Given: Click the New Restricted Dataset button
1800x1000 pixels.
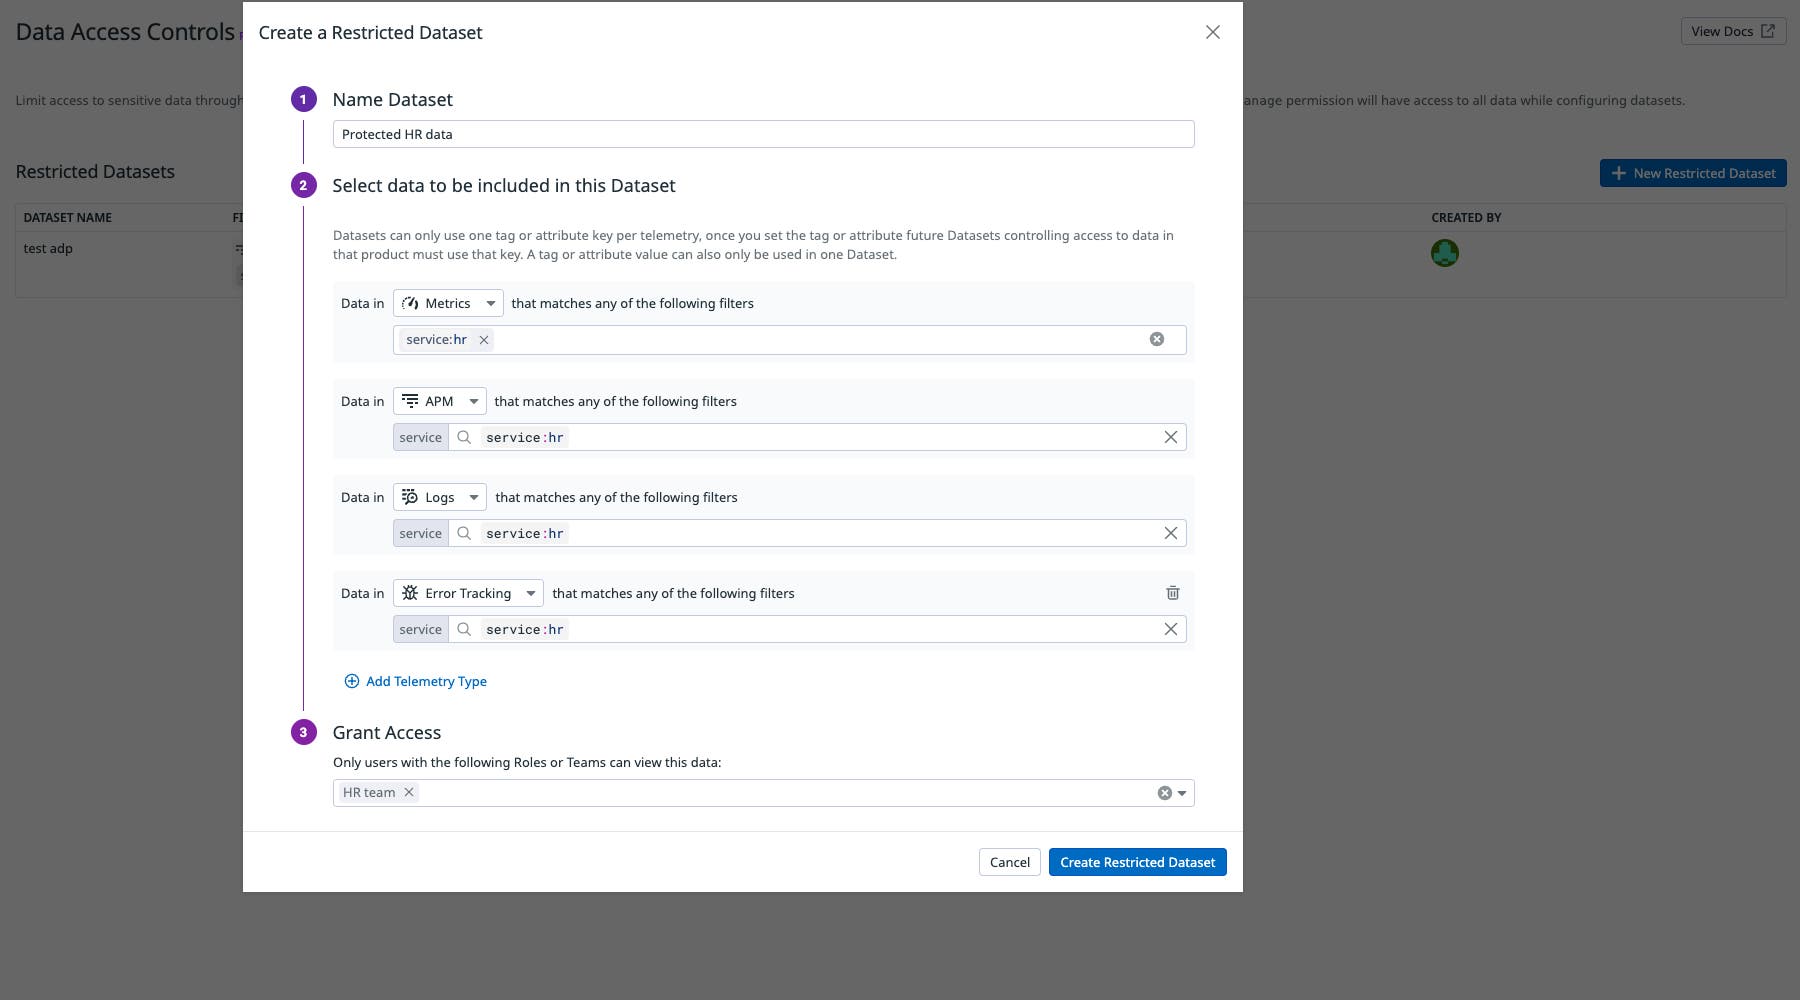Looking at the screenshot, I should coord(1692,172).
